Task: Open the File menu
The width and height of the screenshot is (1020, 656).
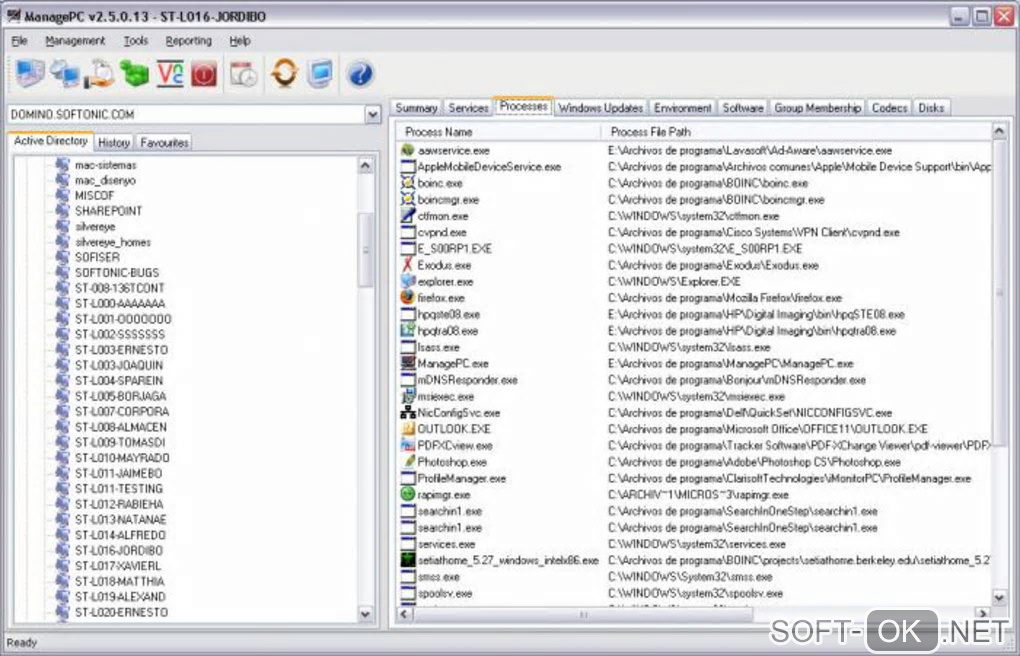Action: coord(20,40)
